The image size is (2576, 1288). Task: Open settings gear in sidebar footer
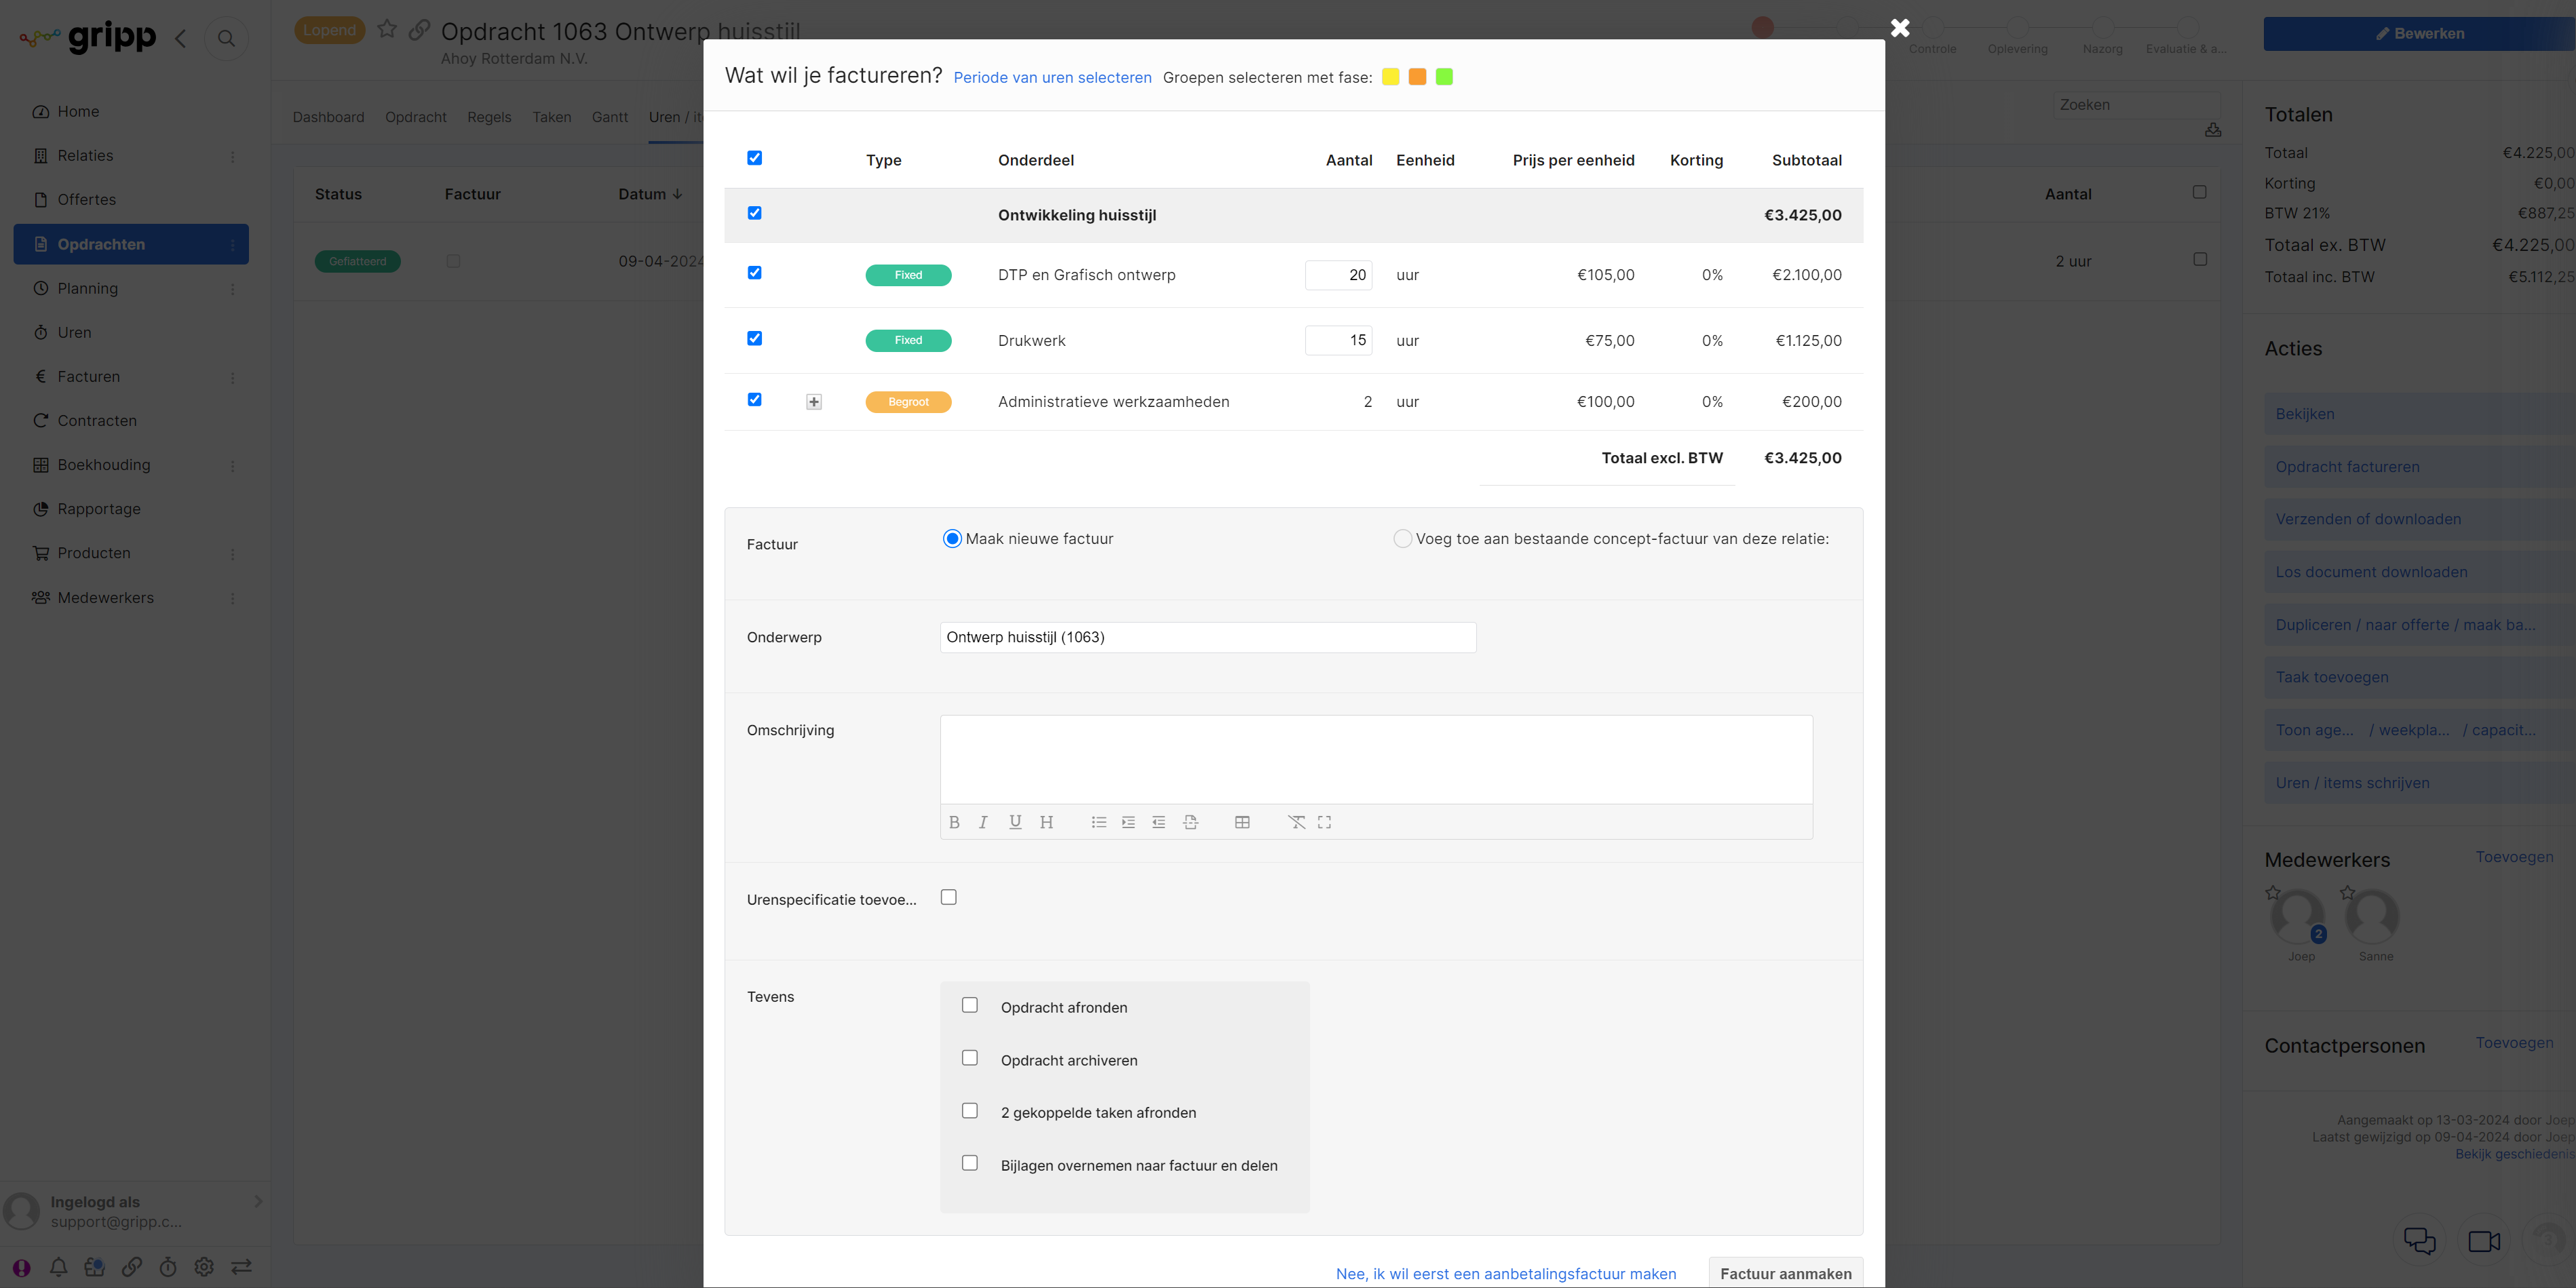[204, 1267]
